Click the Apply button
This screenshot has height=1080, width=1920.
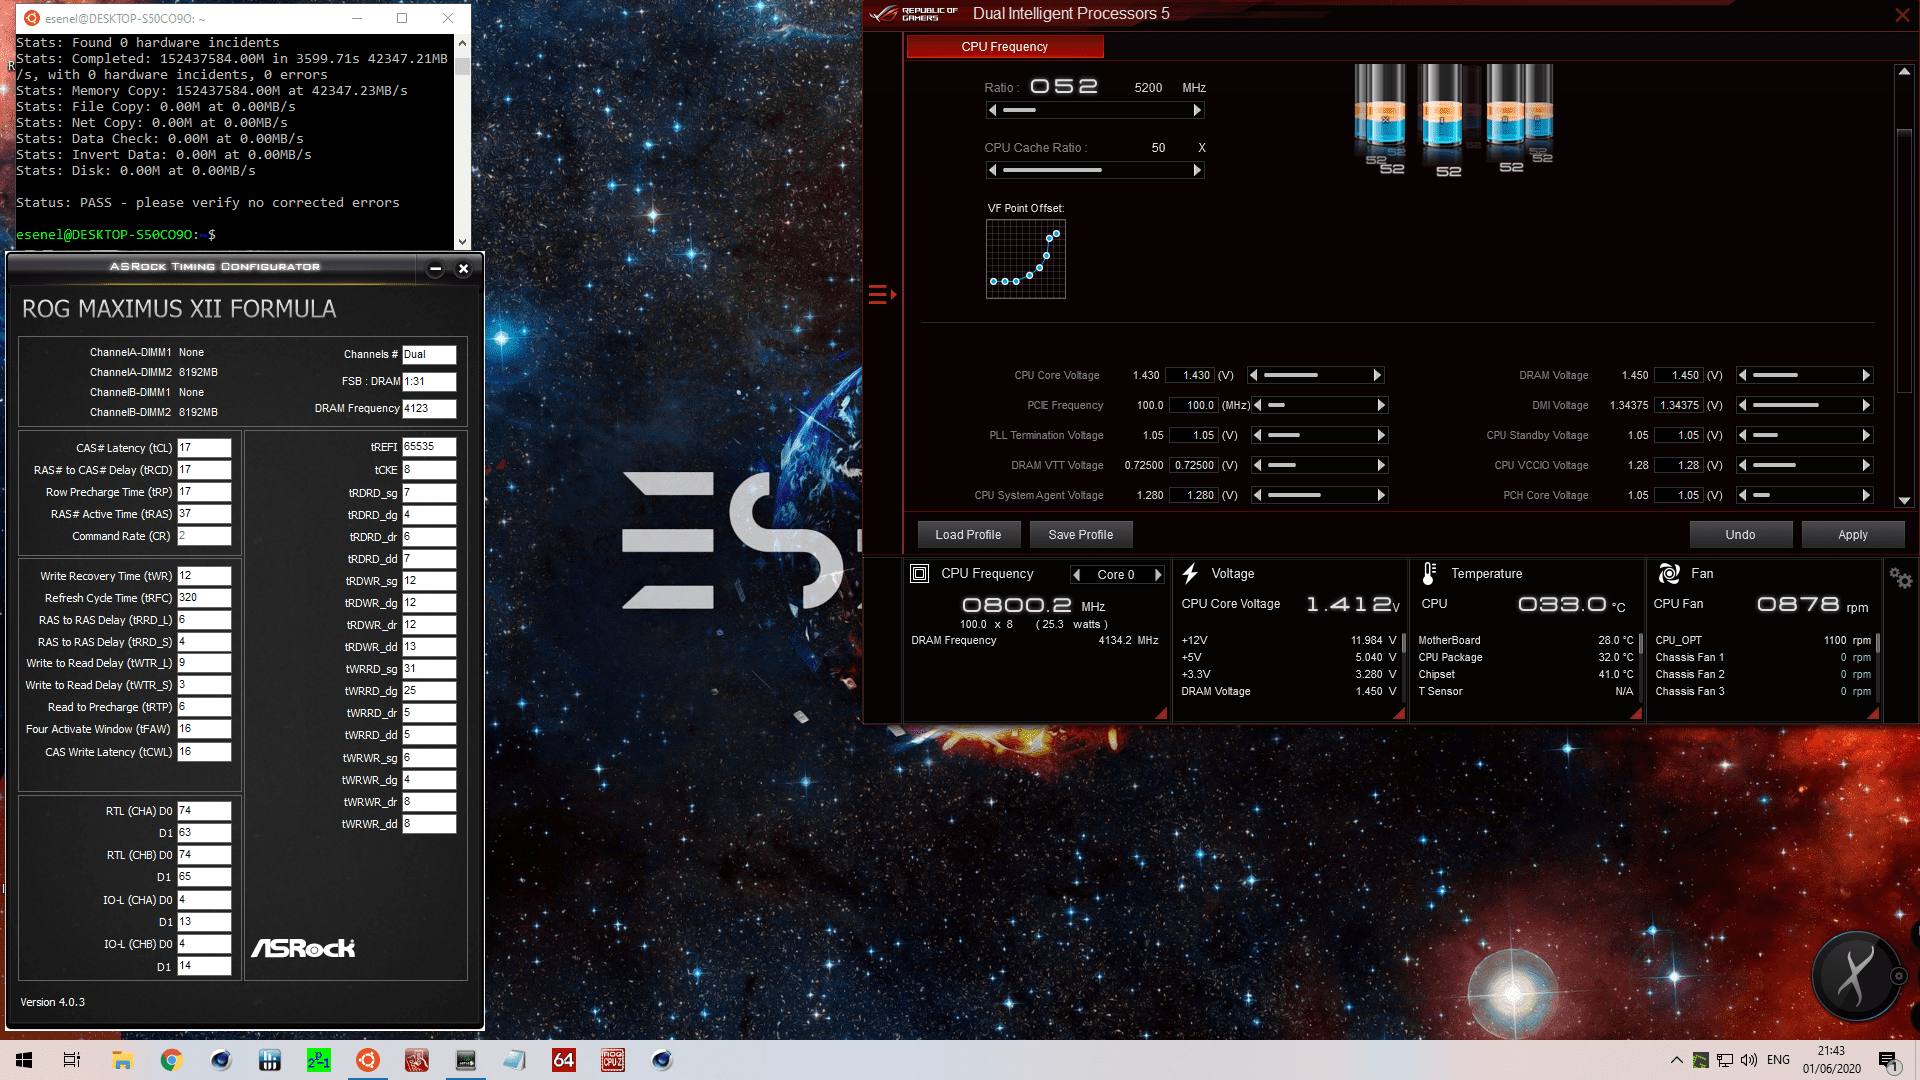1853,535
